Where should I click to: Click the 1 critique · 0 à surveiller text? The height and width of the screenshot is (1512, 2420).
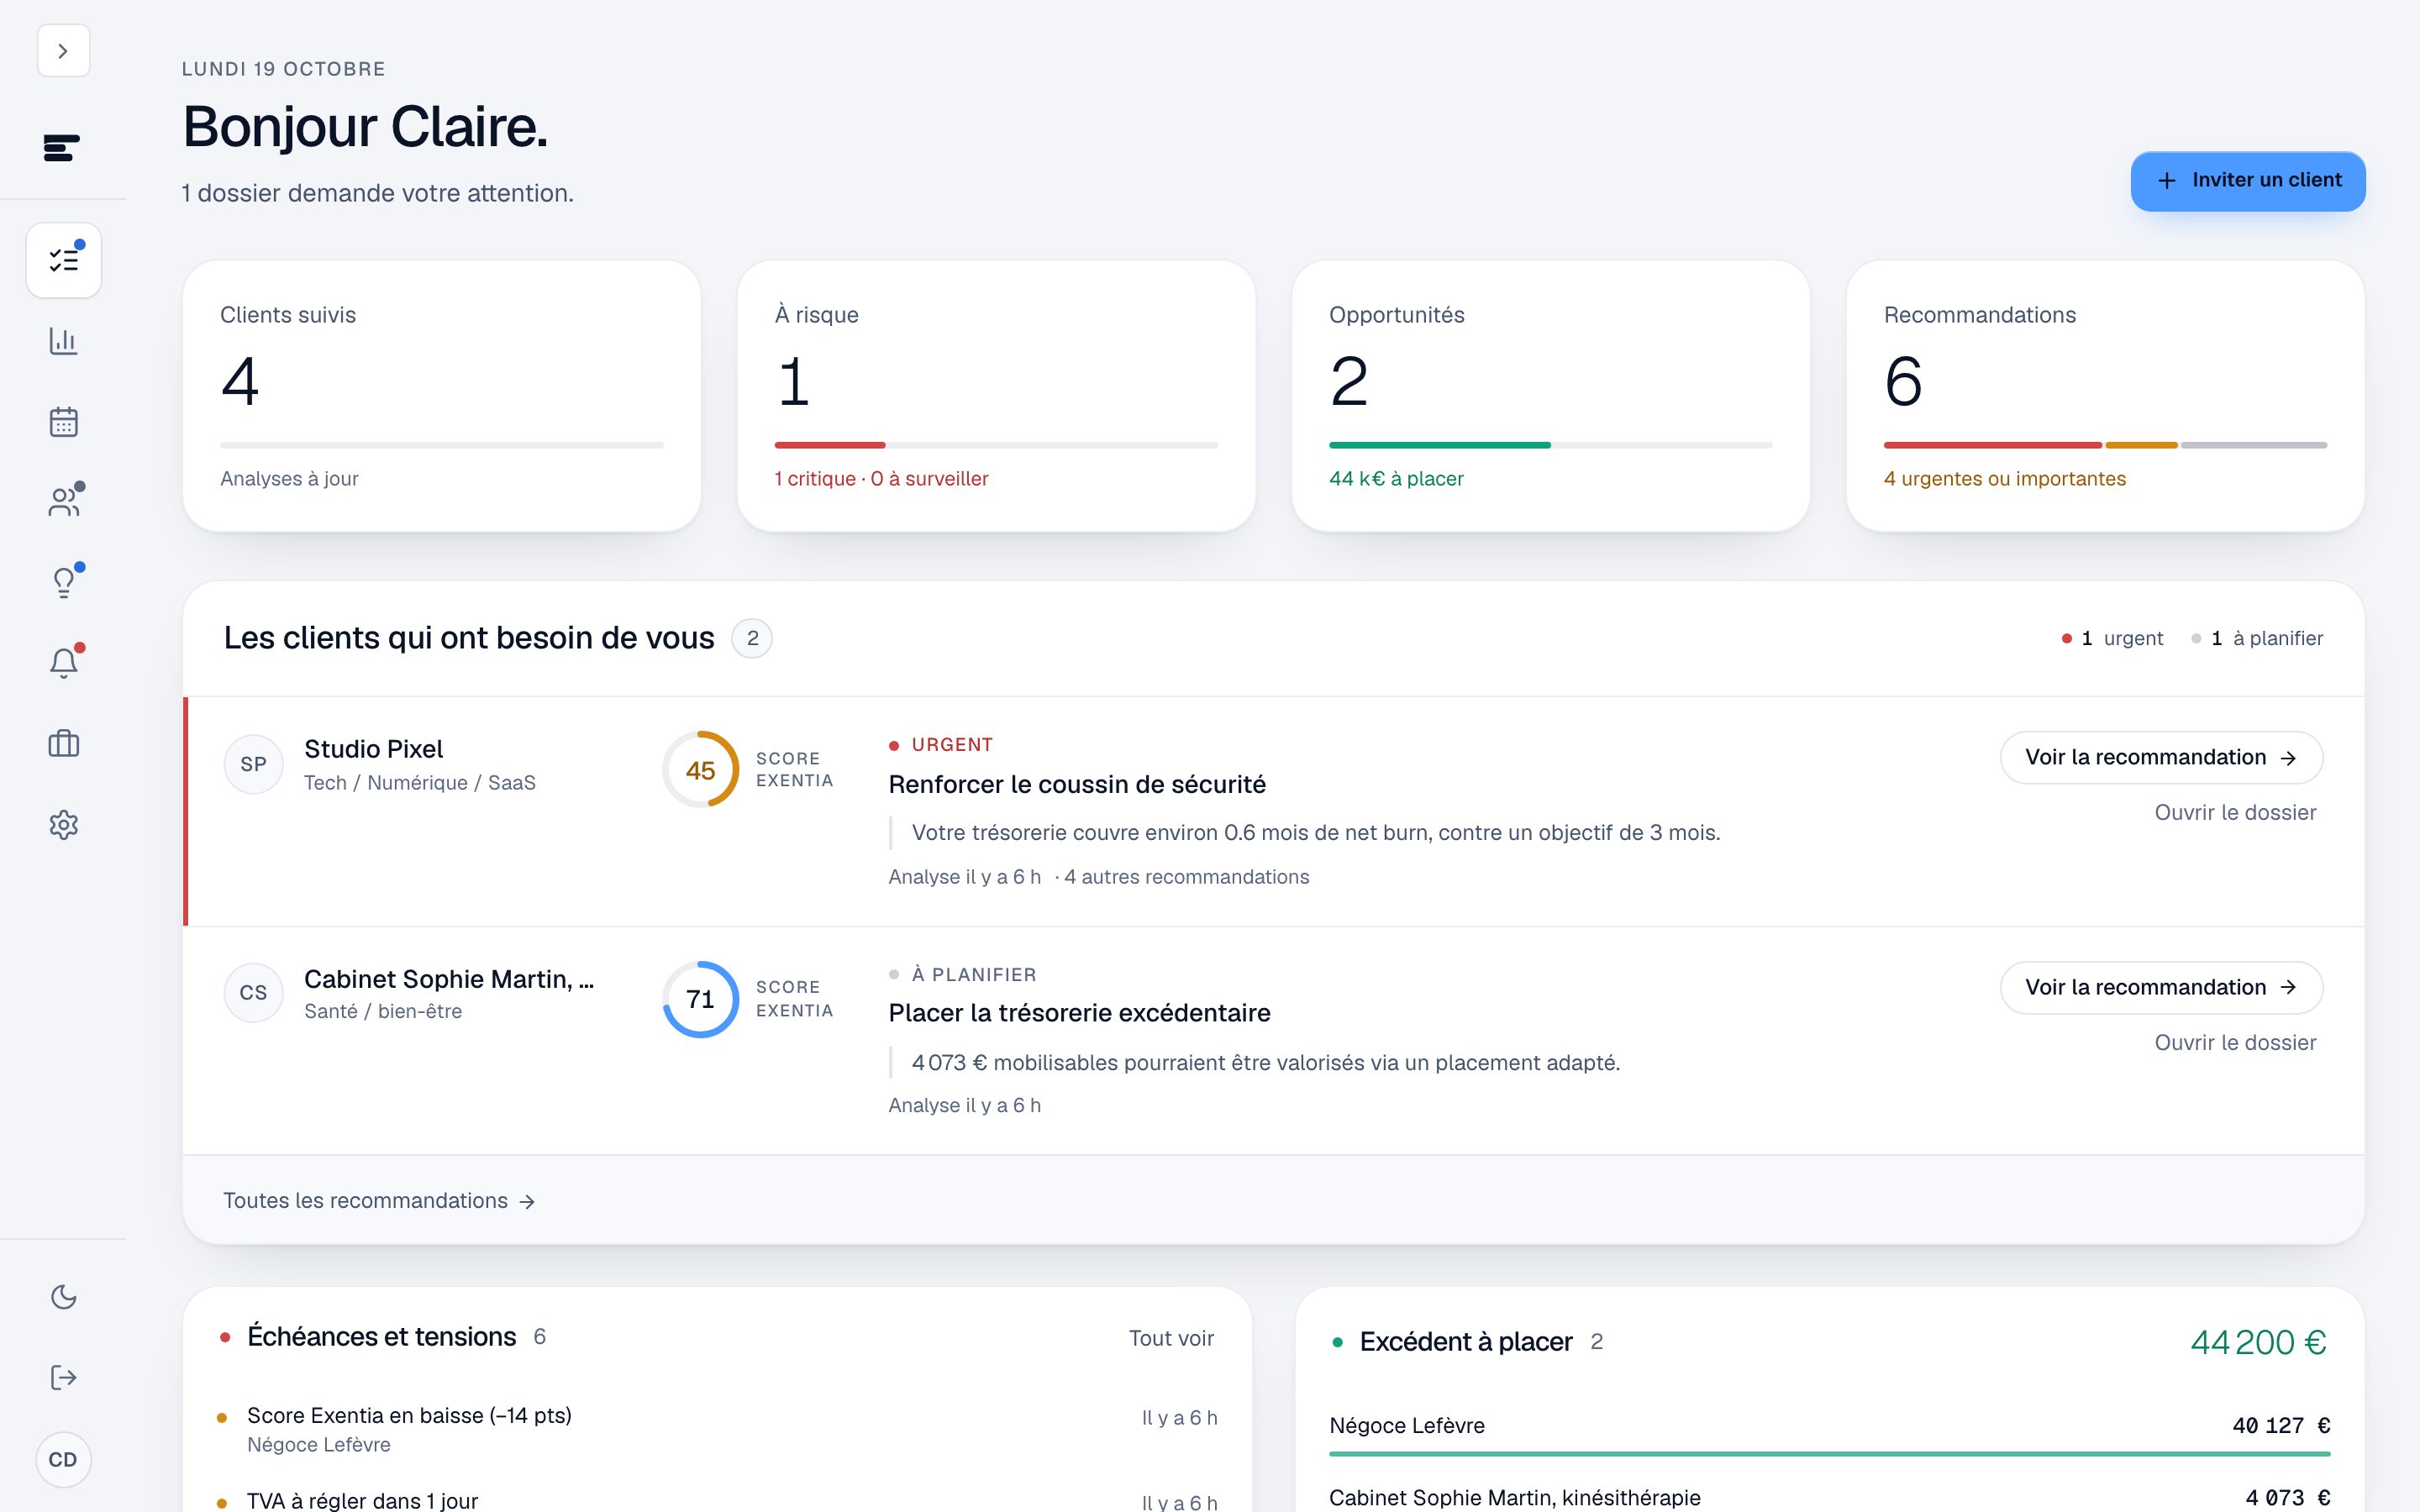click(881, 479)
